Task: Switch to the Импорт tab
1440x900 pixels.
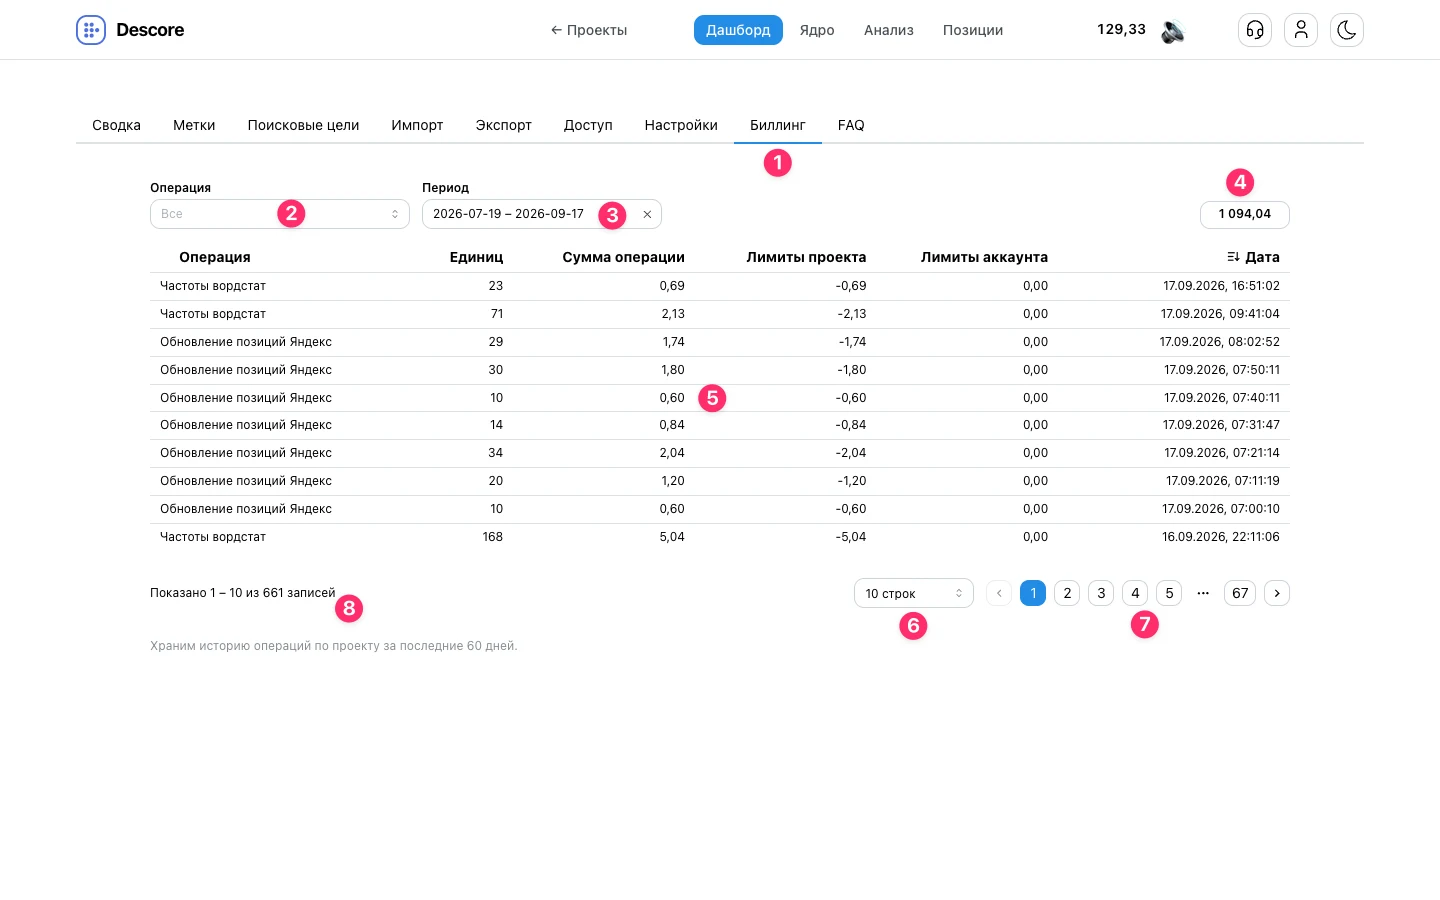Action: pyautogui.click(x=417, y=125)
